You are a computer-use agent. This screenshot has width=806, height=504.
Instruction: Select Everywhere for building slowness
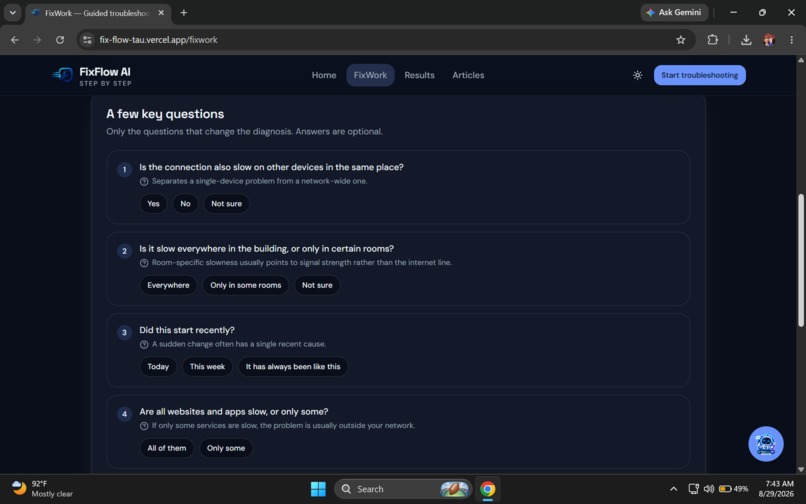(x=168, y=285)
